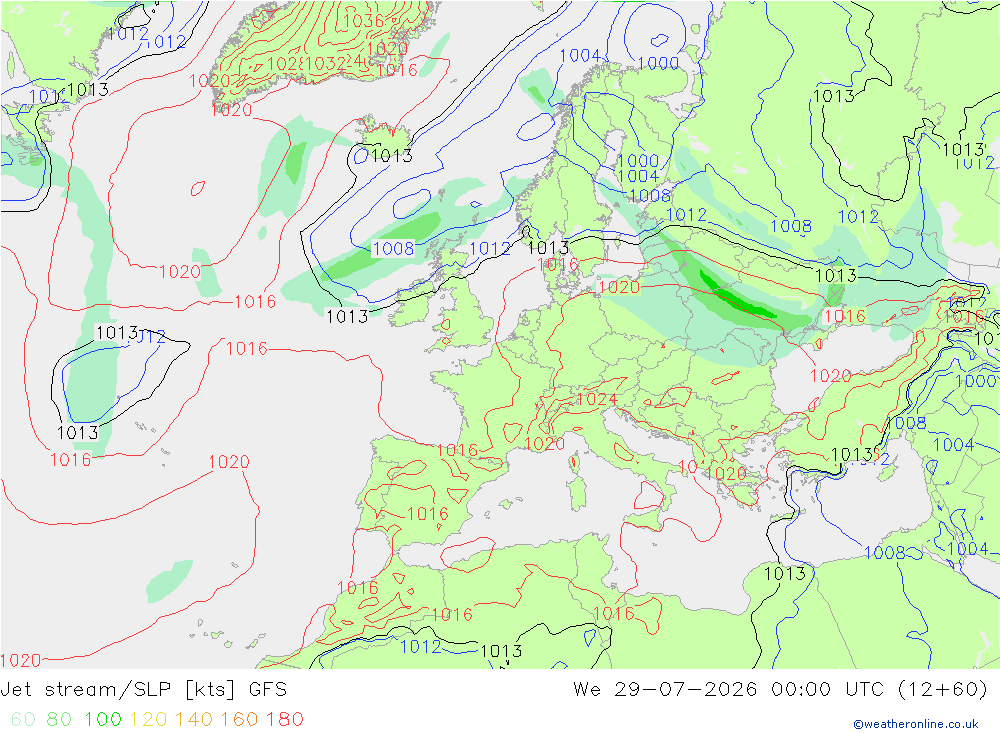Click the 1036 pressure label over Greenland
Viewport: 1000px width, 733px height.
[x=363, y=20]
